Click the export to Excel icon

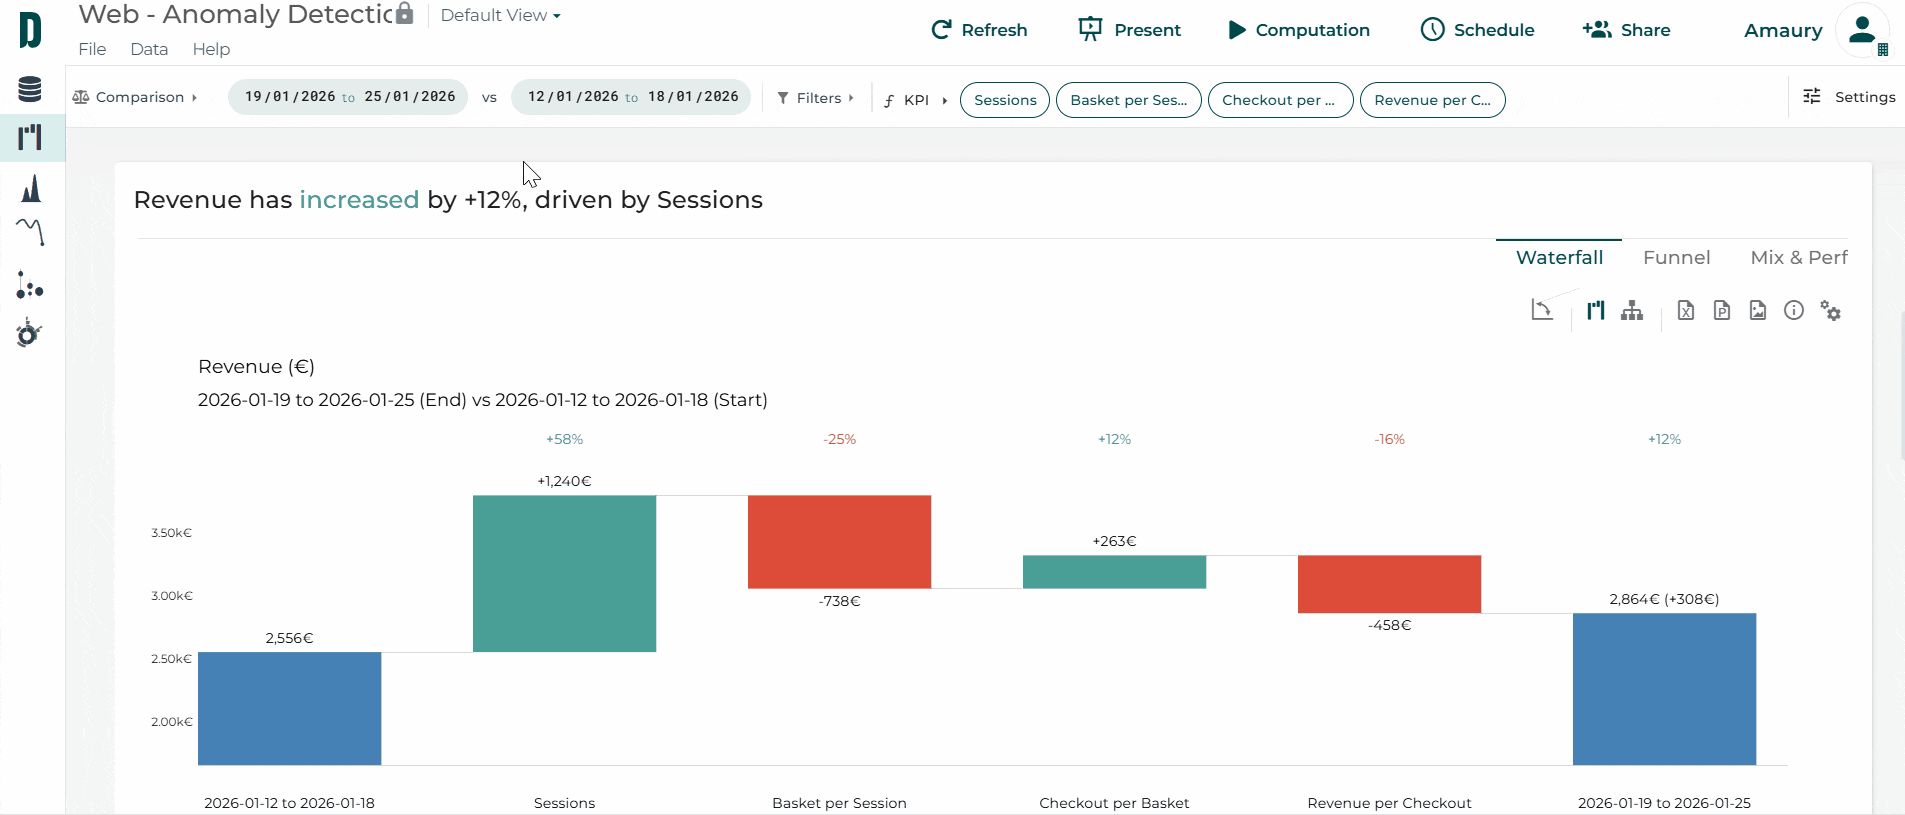(x=1686, y=311)
